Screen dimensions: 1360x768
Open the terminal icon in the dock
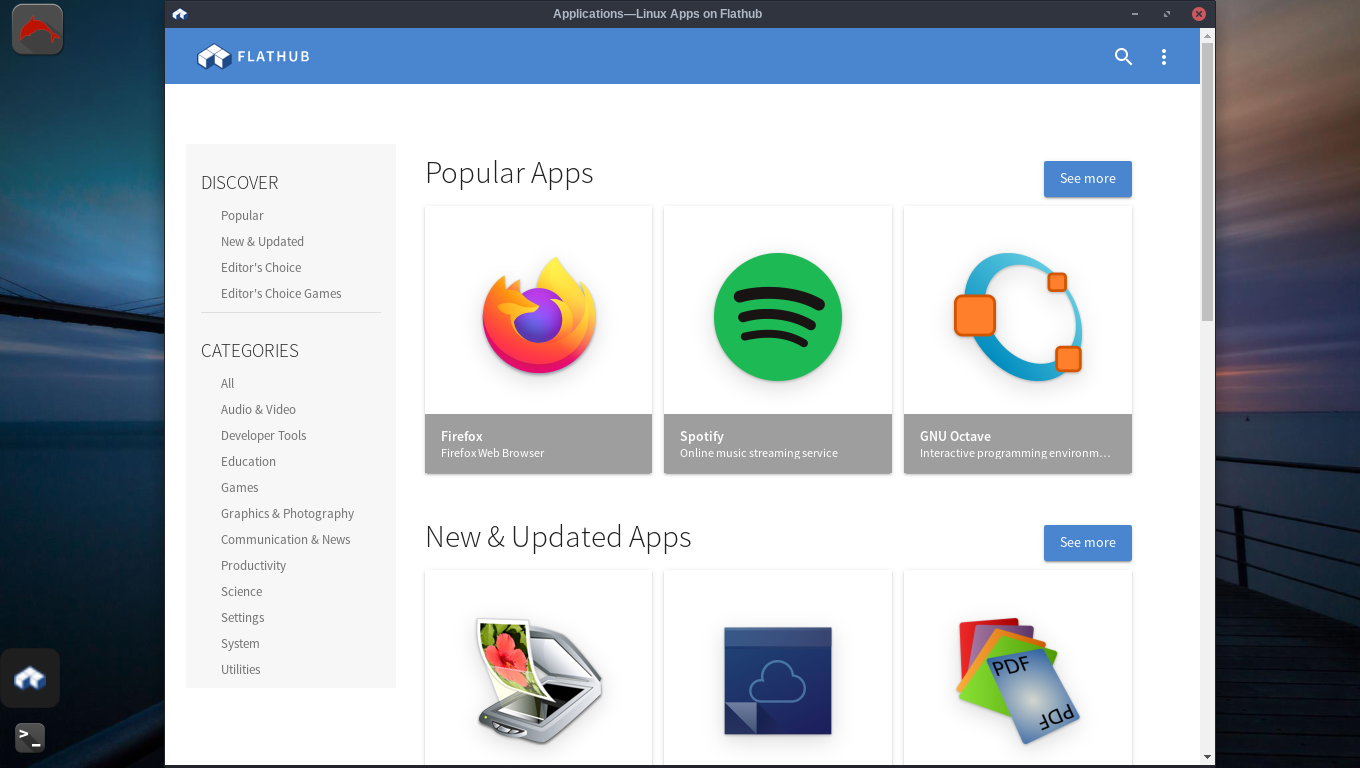(30, 738)
